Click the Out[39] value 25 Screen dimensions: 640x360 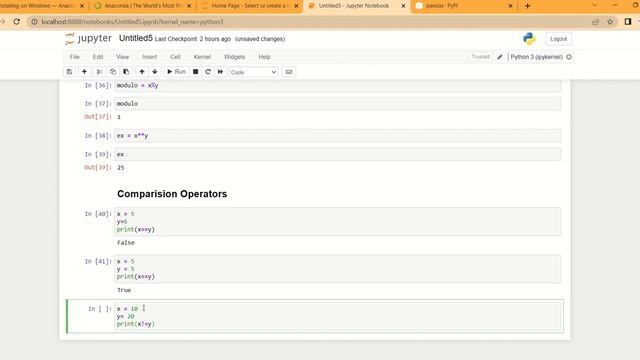pyautogui.click(x=120, y=168)
